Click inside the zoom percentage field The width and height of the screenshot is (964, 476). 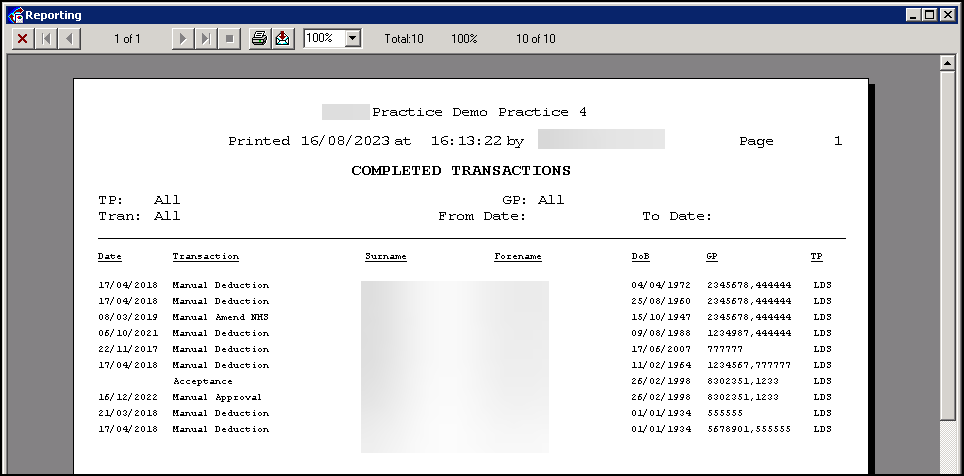click(323, 38)
